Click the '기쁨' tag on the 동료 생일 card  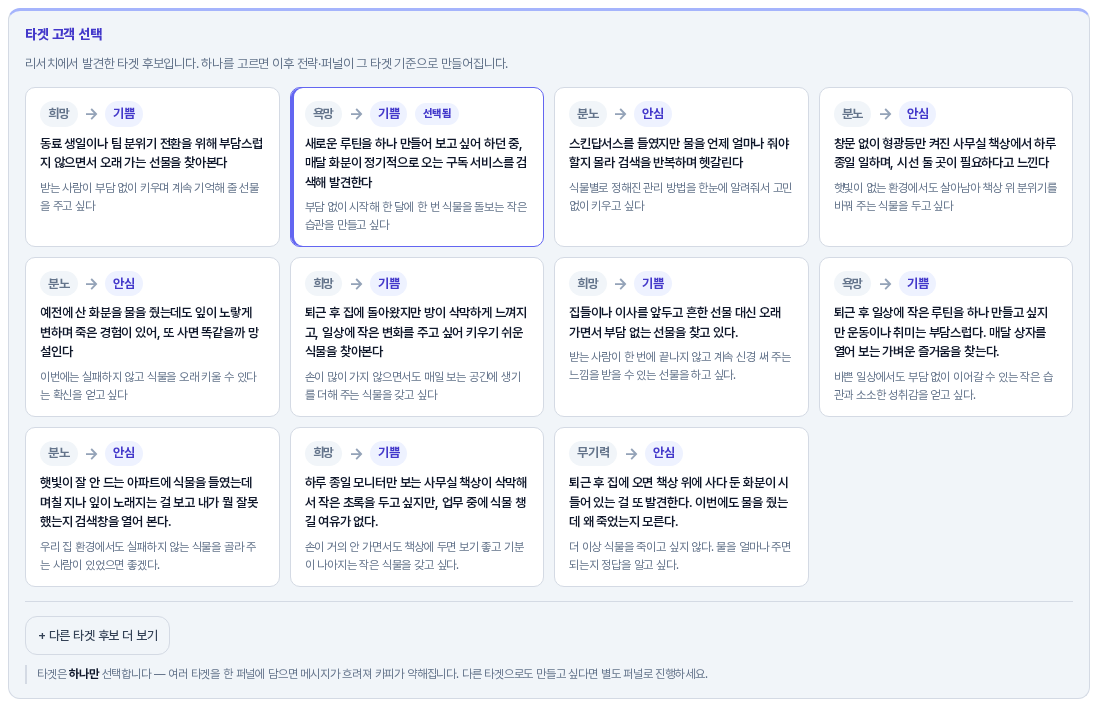(124, 113)
